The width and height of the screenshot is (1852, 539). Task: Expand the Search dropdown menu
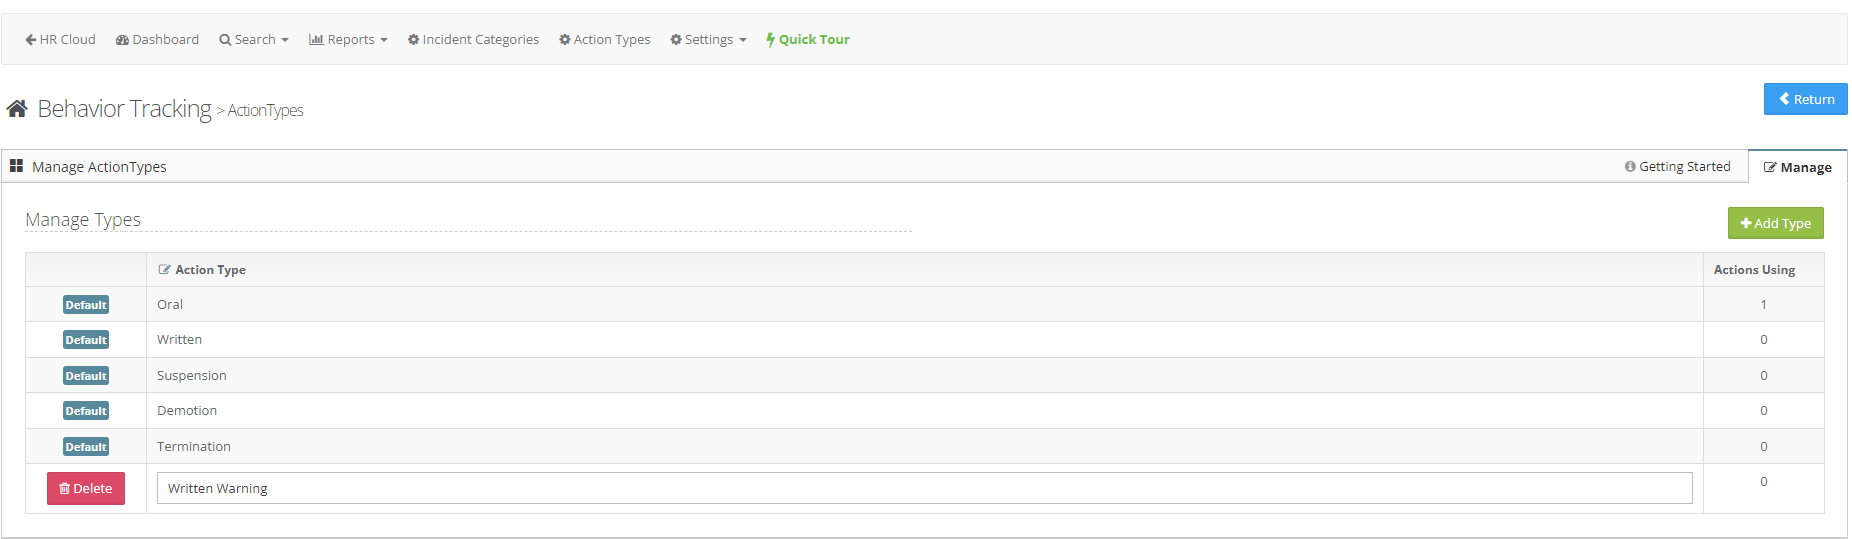254,40
